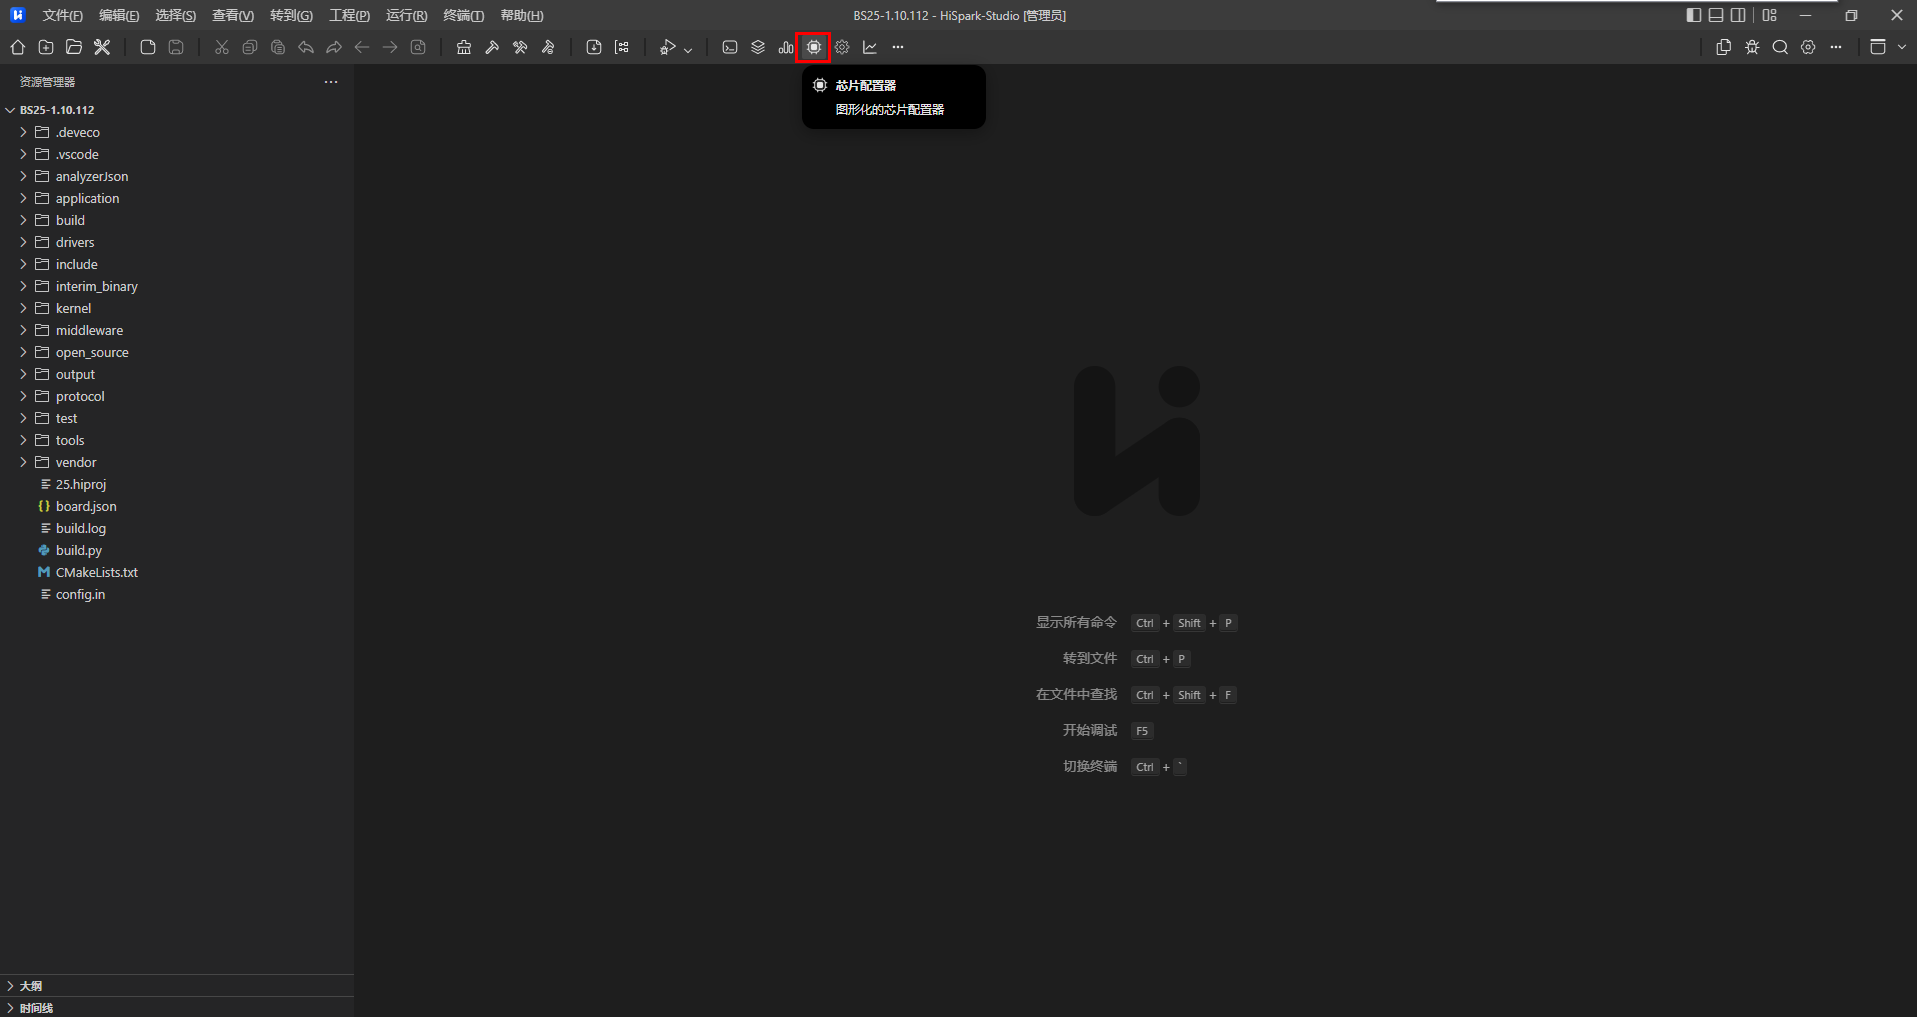Click the hammer build icon
The width and height of the screenshot is (1917, 1017).
point(492,47)
